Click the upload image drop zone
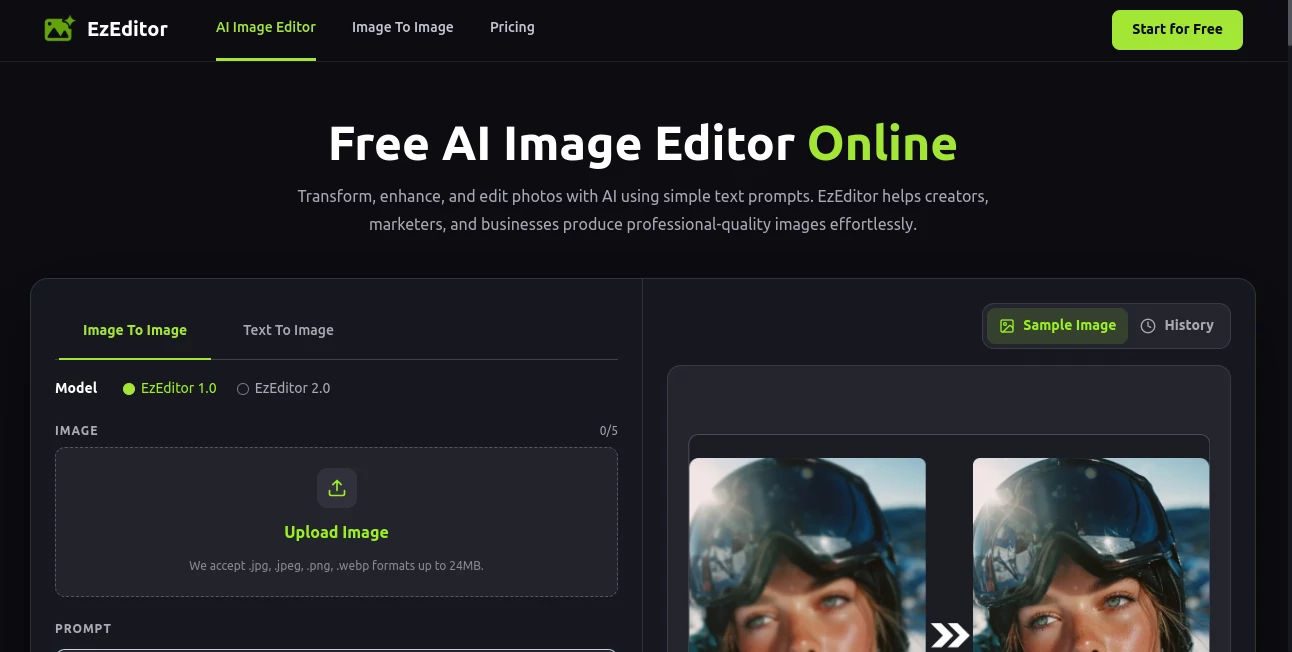This screenshot has width=1292, height=652. coord(336,522)
